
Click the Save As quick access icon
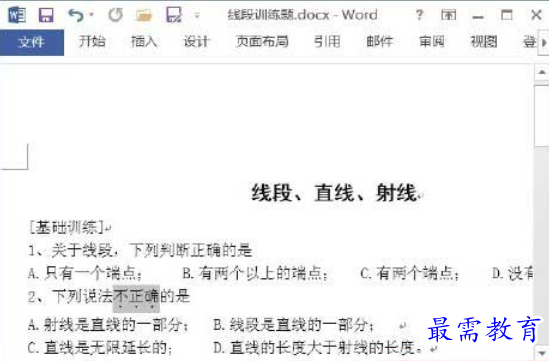(174, 15)
